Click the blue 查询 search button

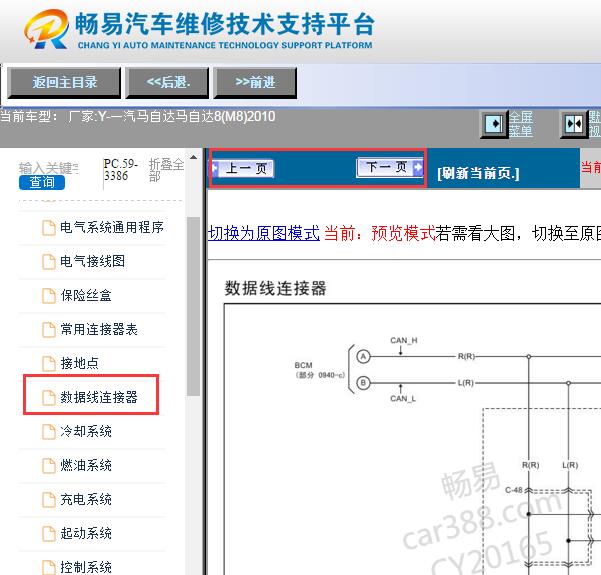42,182
